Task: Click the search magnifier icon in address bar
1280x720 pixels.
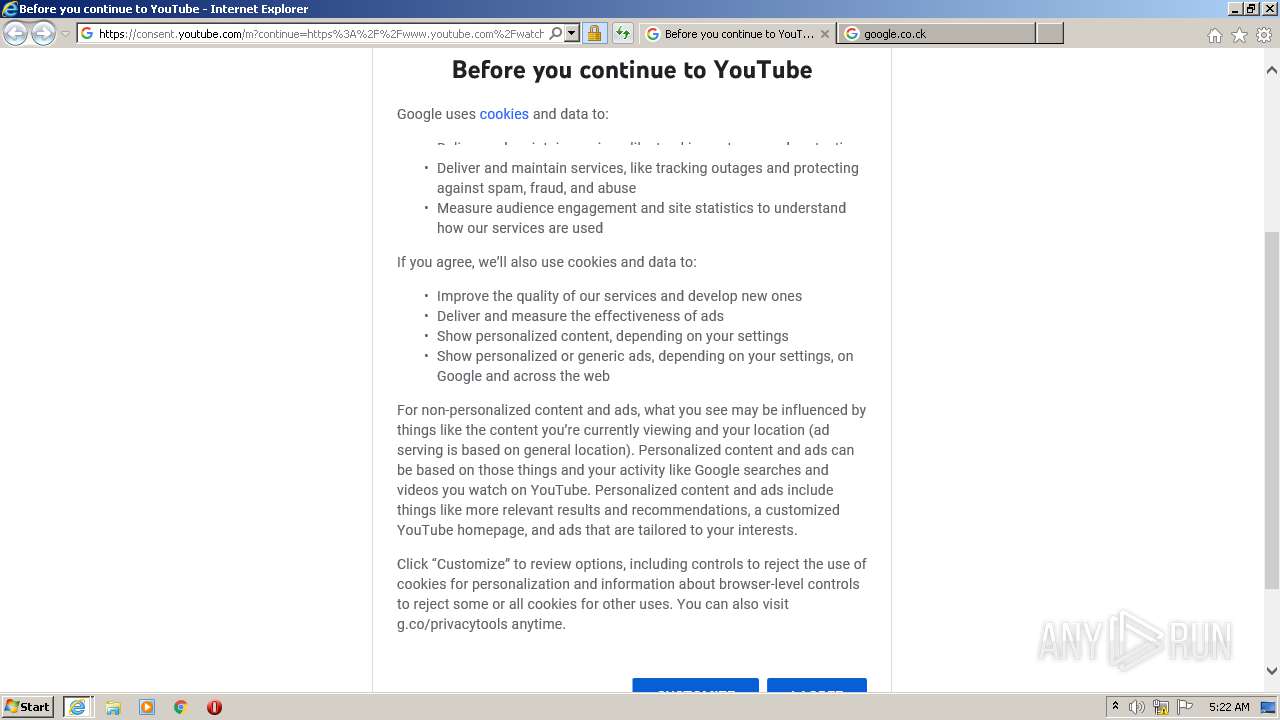Action: (x=556, y=33)
